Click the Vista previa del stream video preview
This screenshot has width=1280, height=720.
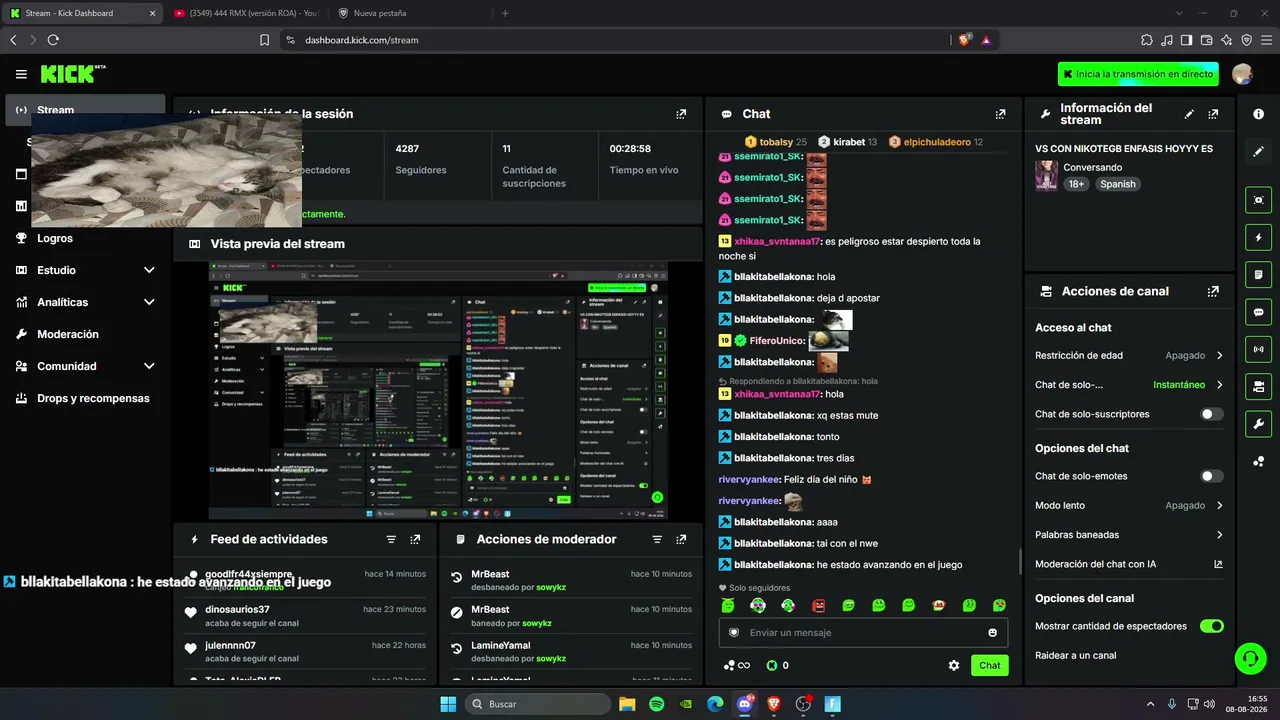438,391
